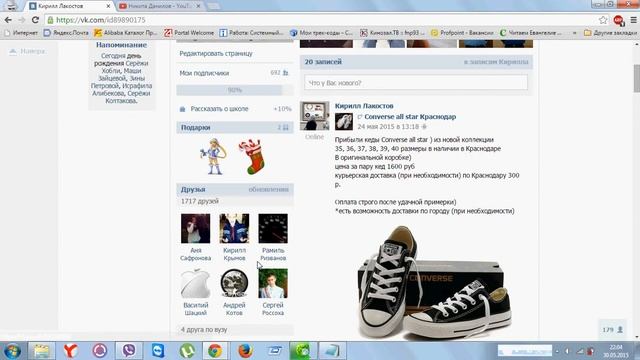Click the page vertical scrollbar thumb
The height and width of the screenshot is (360, 640).
click(x=637, y=78)
